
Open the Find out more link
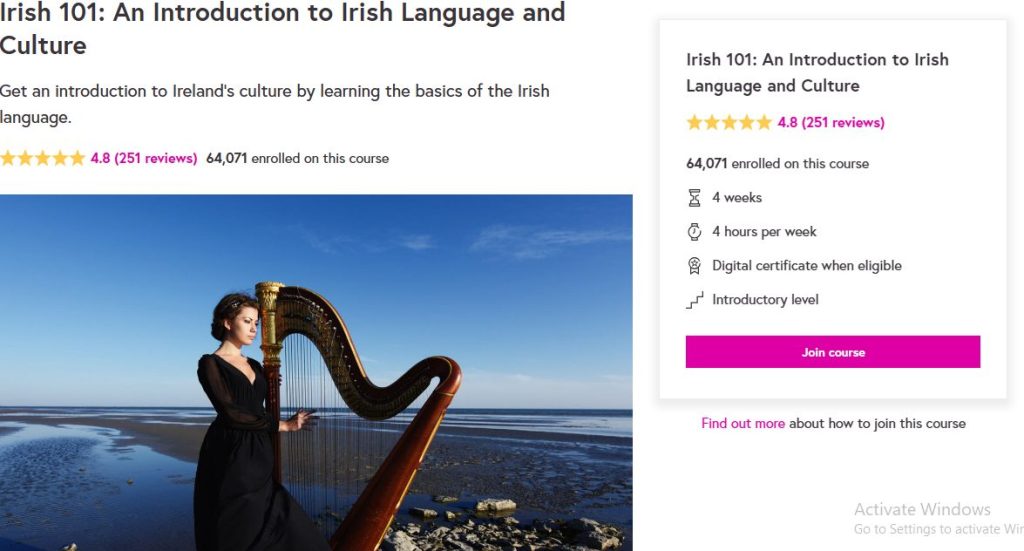click(x=743, y=423)
